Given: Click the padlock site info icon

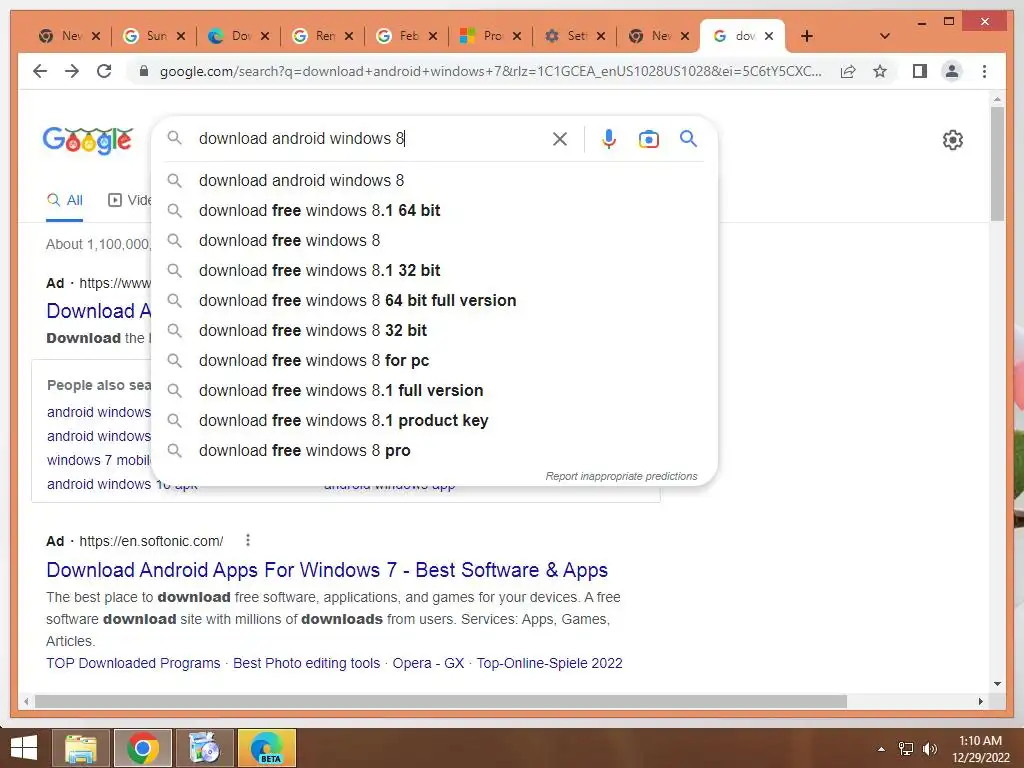Looking at the screenshot, I should pyautogui.click(x=144, y=71).
